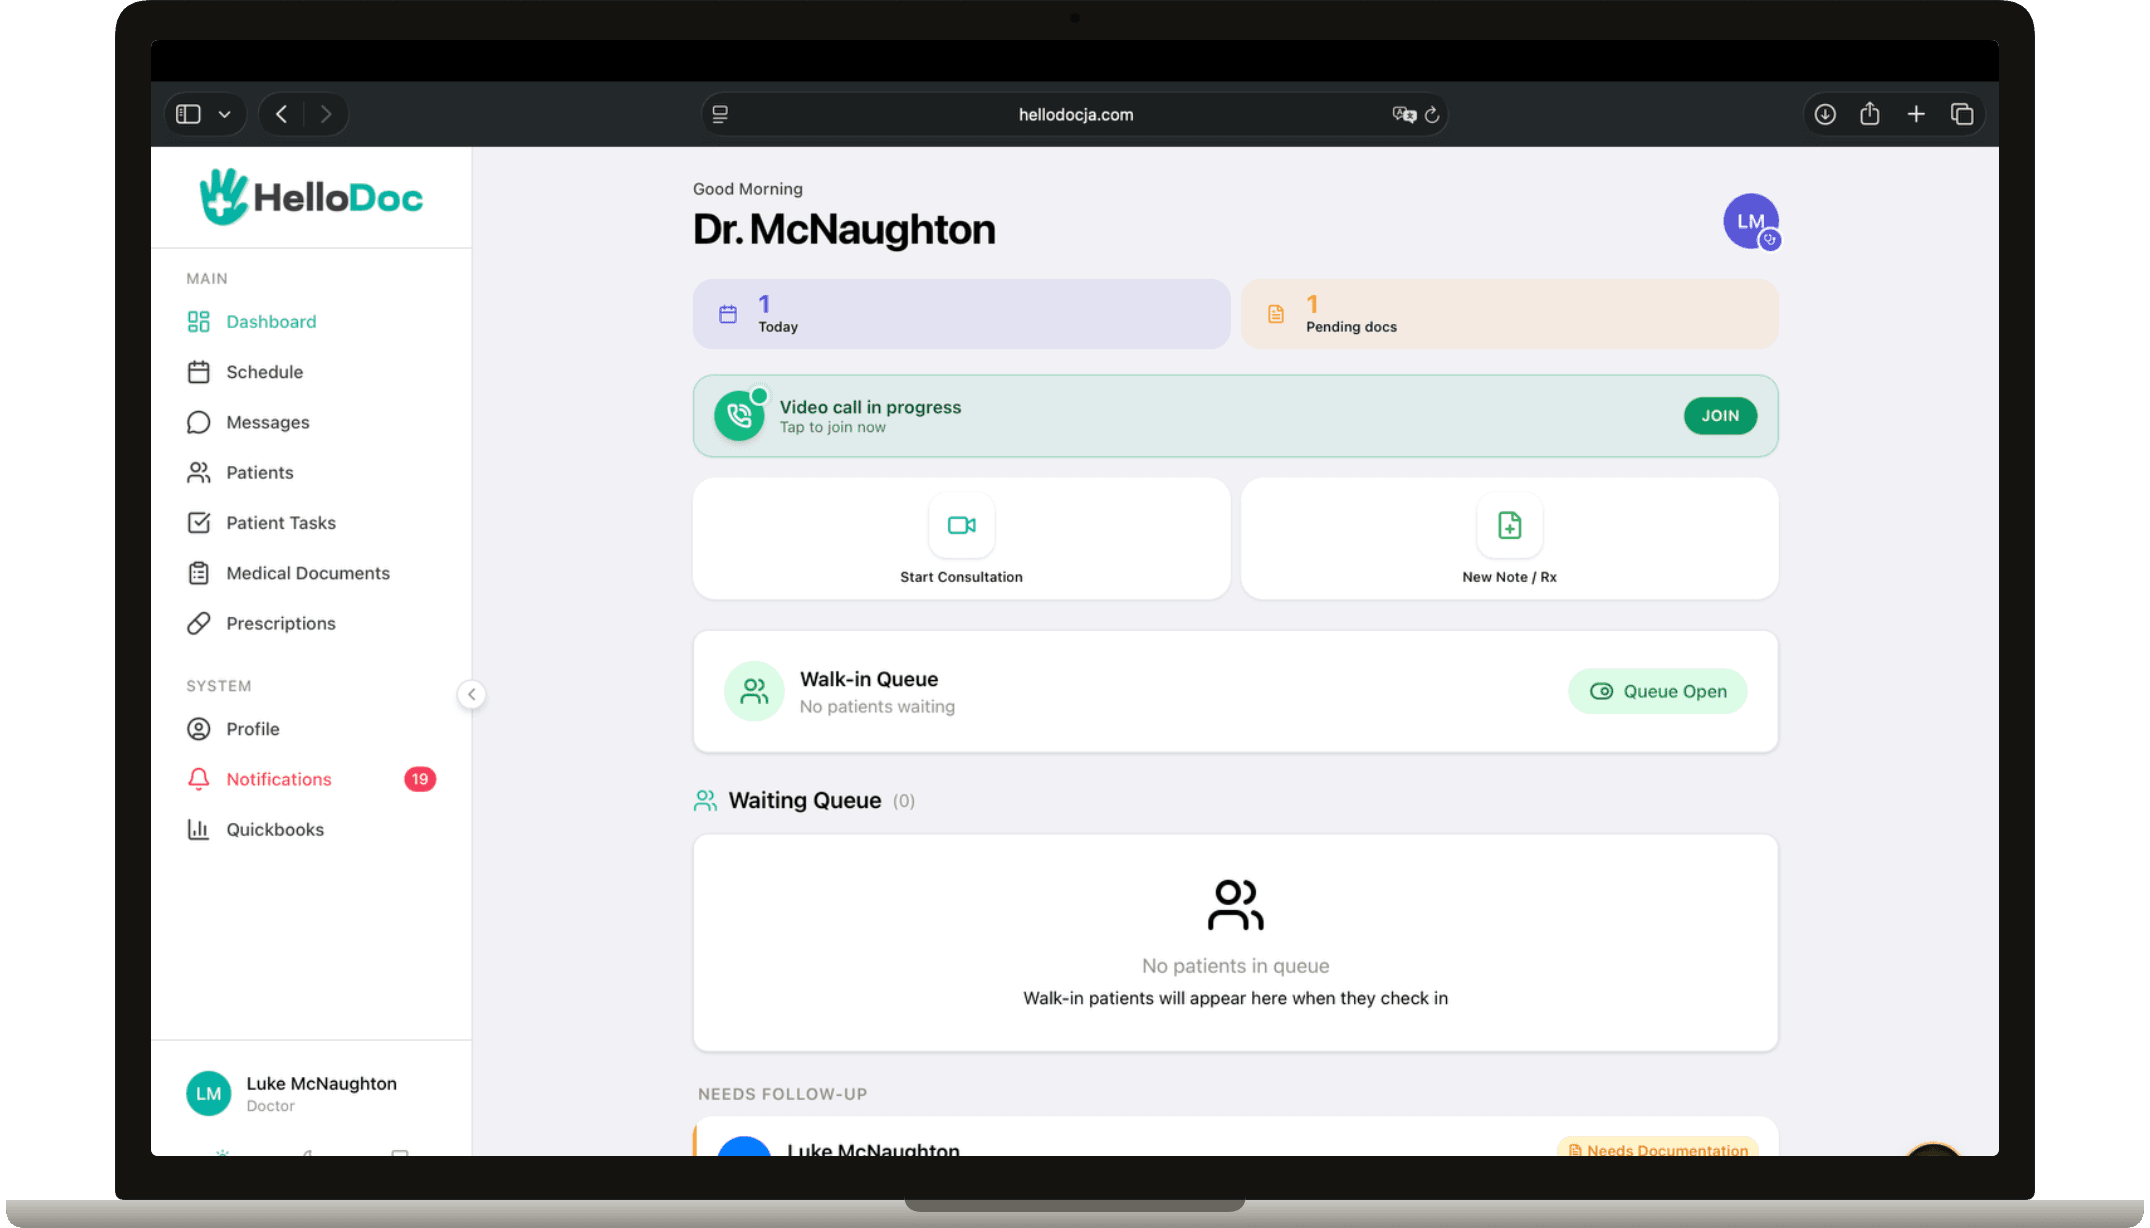Click the 'Start Consultation' label
Image resolution: width=2150 pixels, height=1228 pixels.
coord(961,577)
